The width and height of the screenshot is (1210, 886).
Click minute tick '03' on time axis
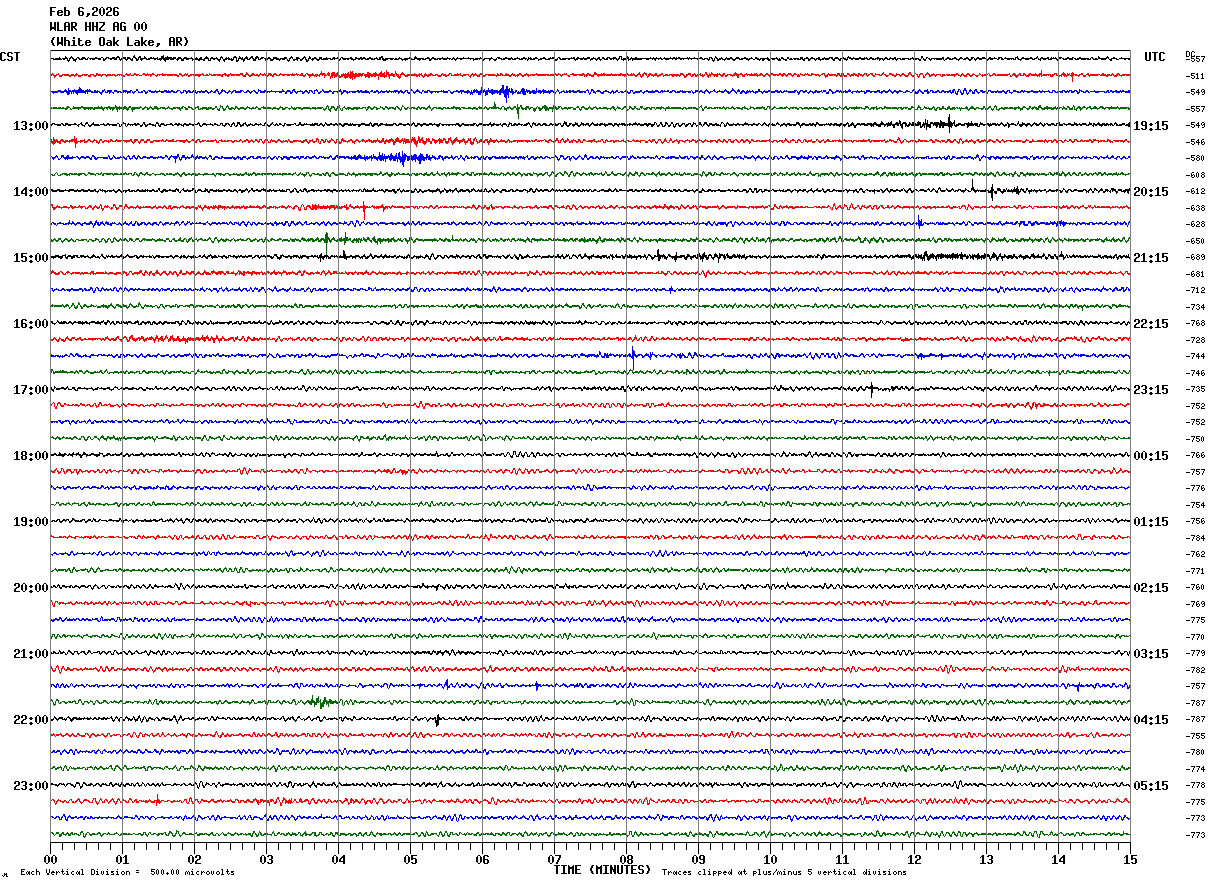pyautogui.click(x=266, y=859)
